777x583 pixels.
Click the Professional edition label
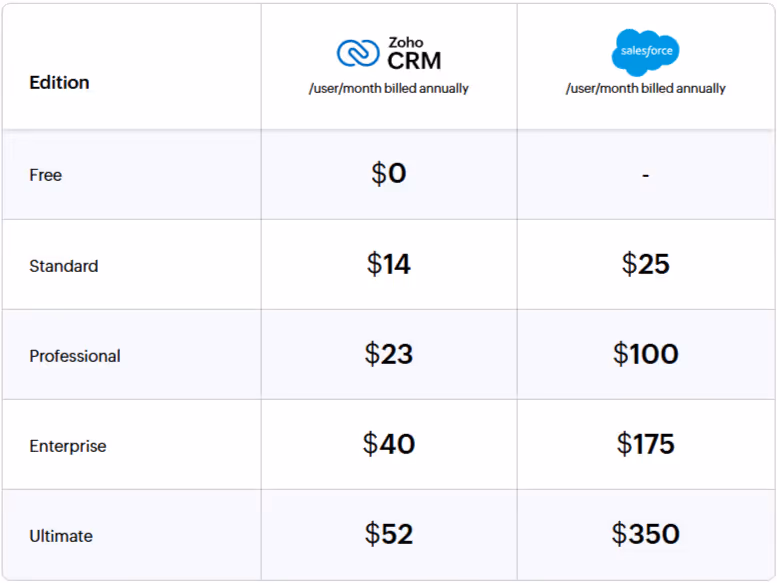point(75,356)
